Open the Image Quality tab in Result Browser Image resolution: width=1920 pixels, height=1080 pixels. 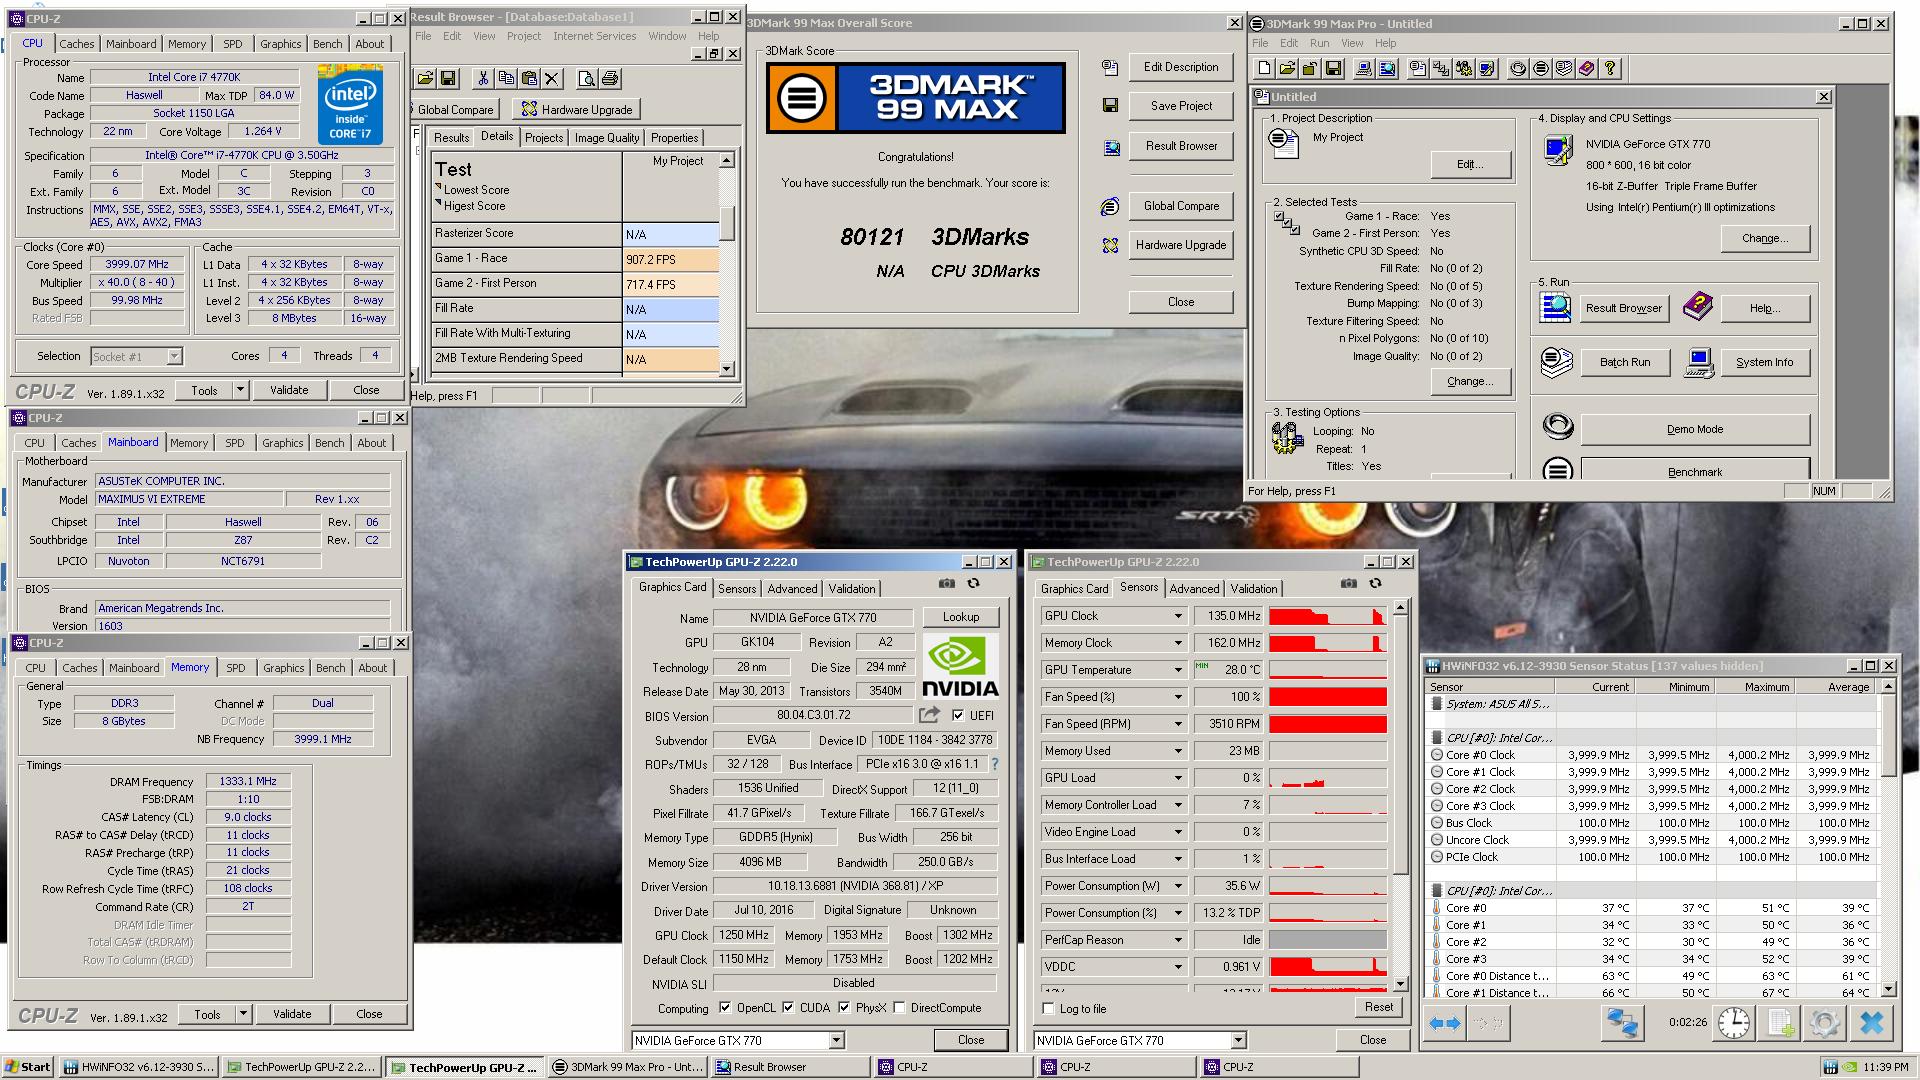606,138
